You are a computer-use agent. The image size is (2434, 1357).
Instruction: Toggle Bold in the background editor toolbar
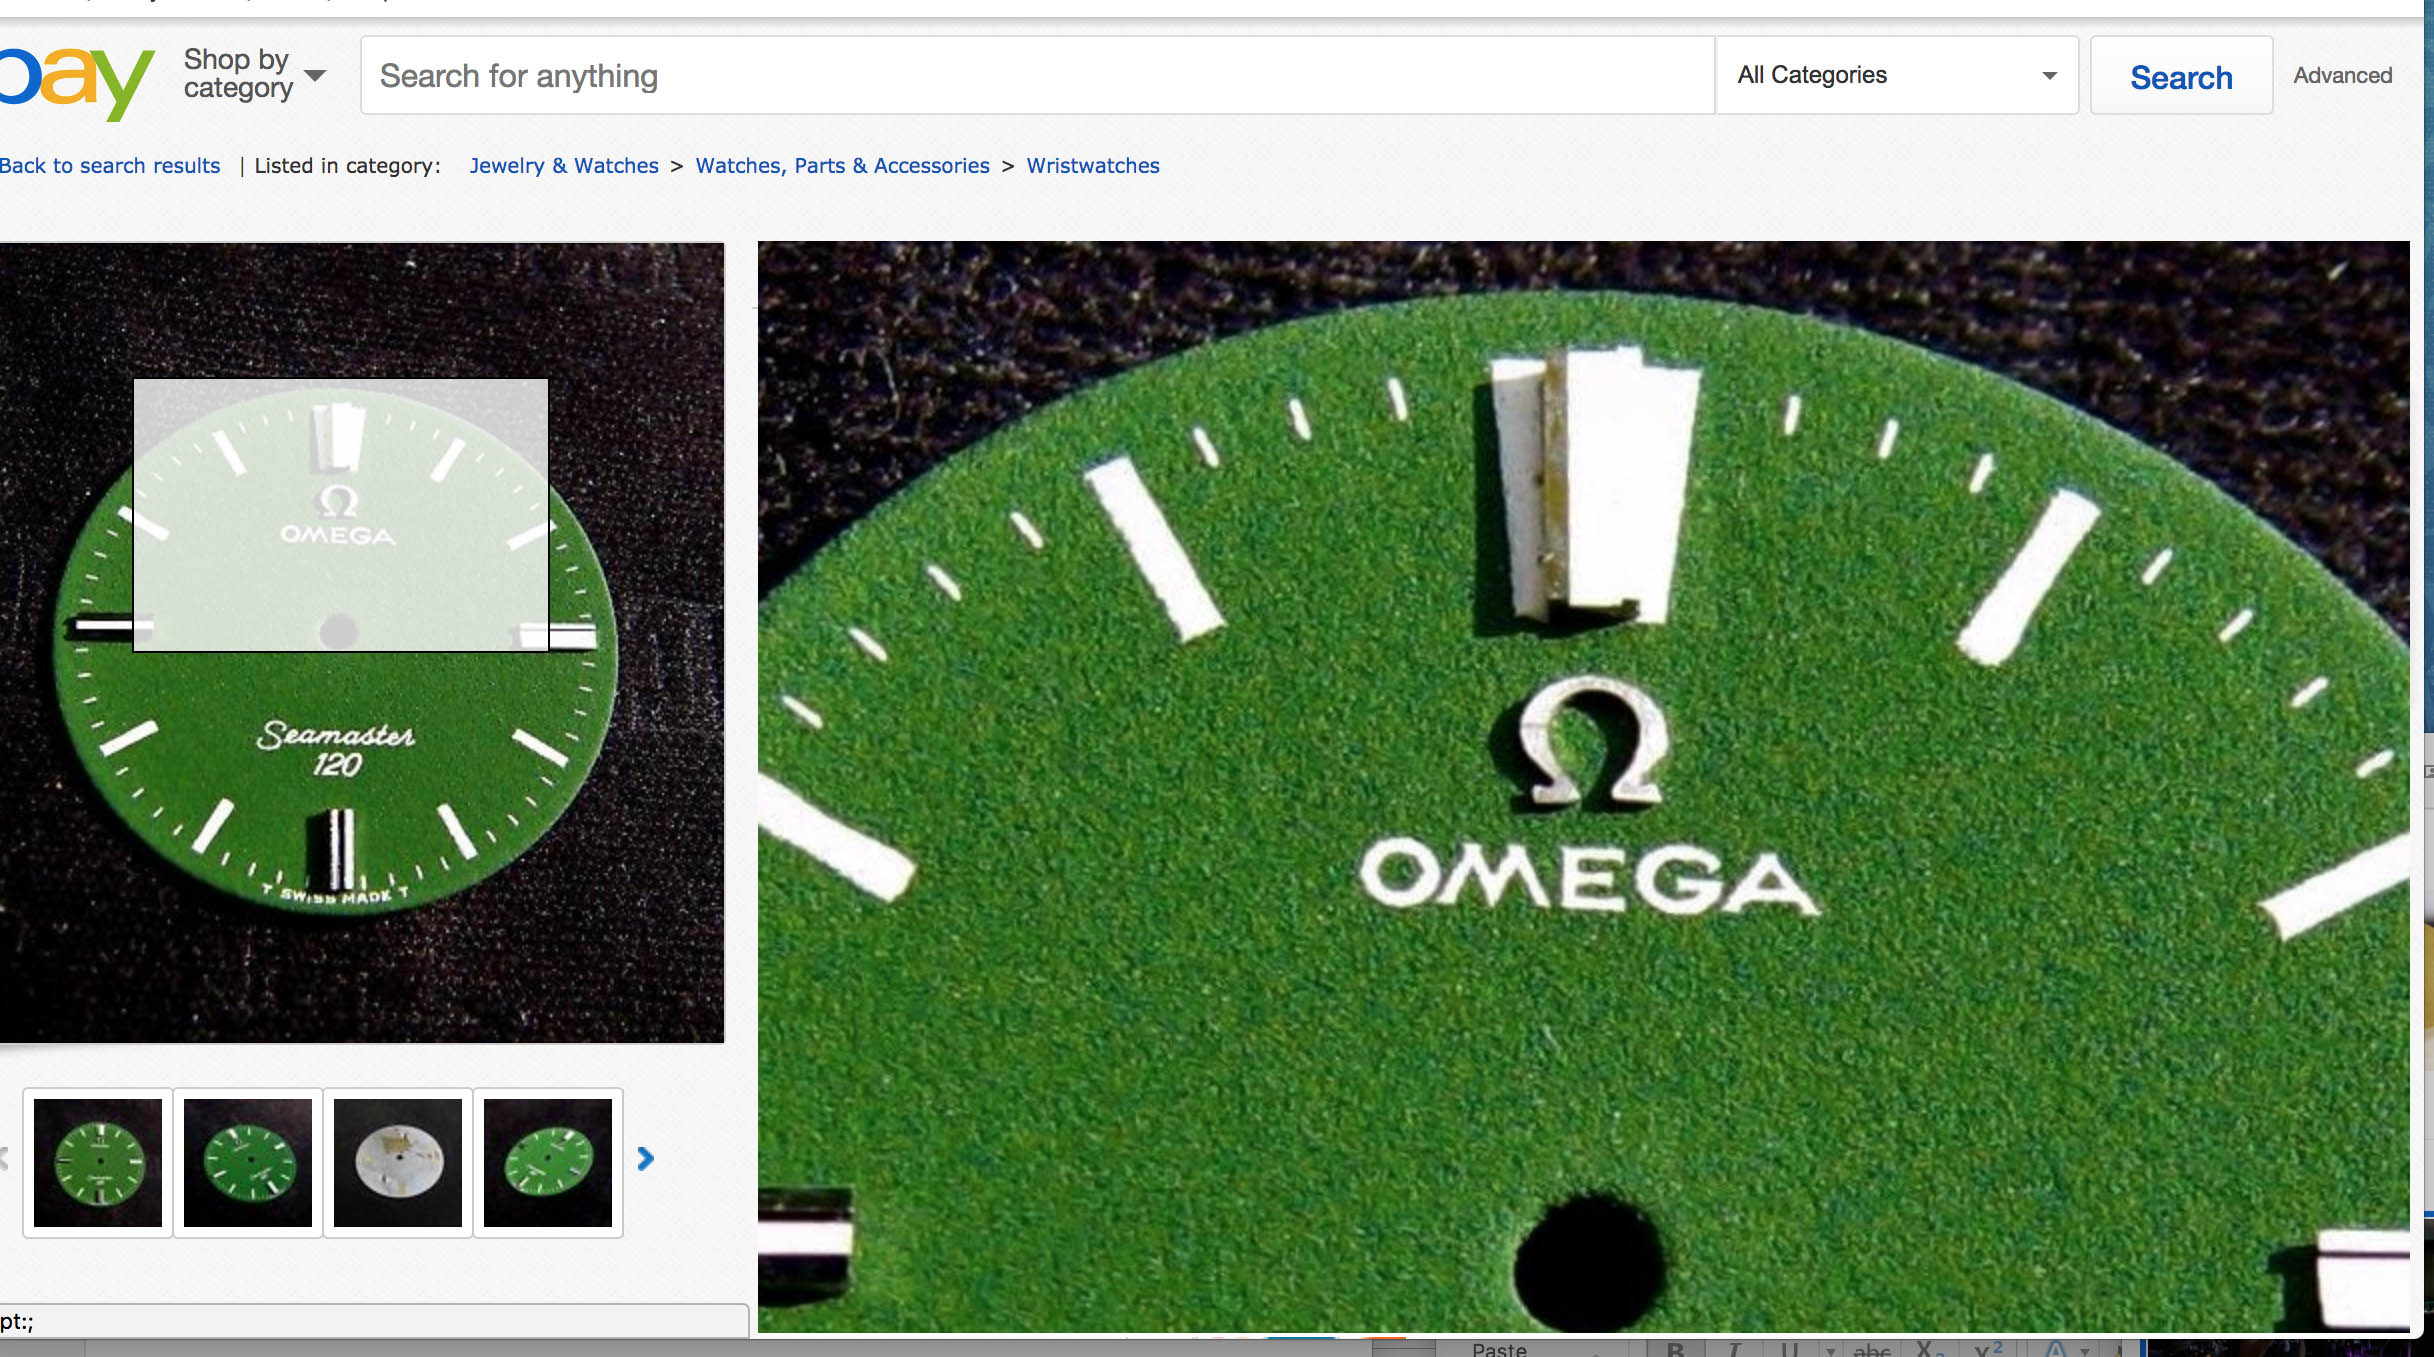[1676, 1349]
